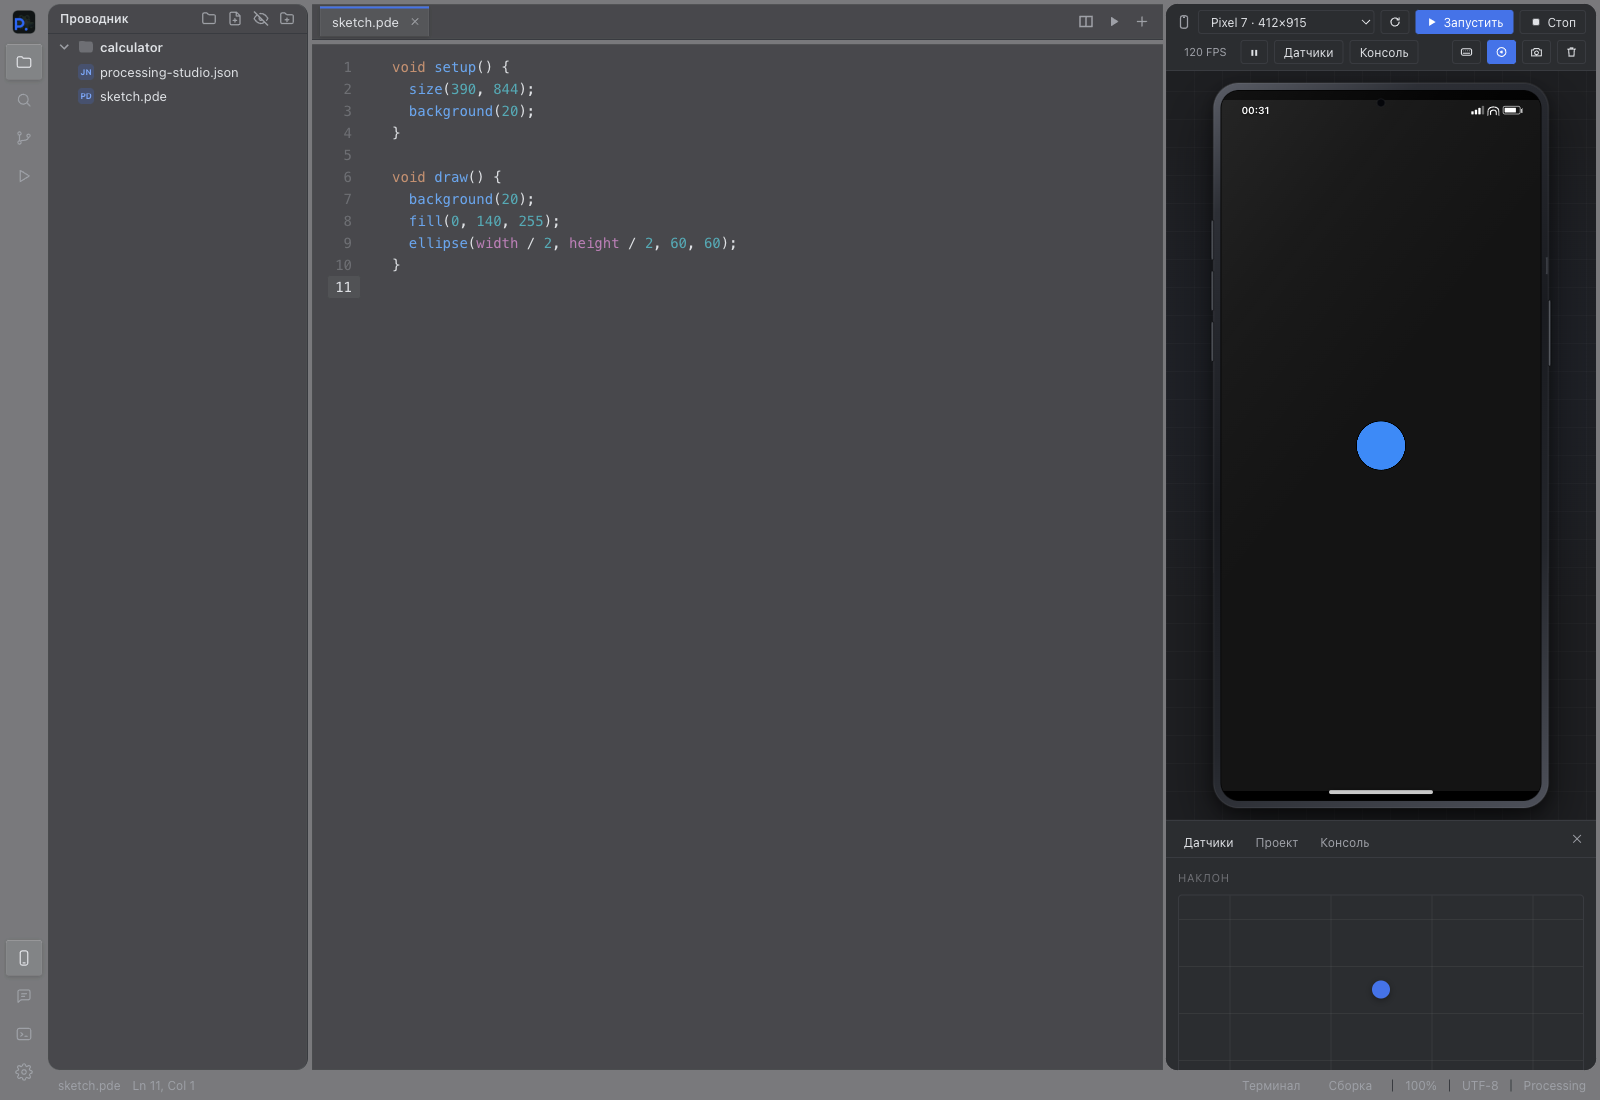Open Терминал from the status bar
This screenshot has height=1100, width=1600.
pos(1271,1086)
